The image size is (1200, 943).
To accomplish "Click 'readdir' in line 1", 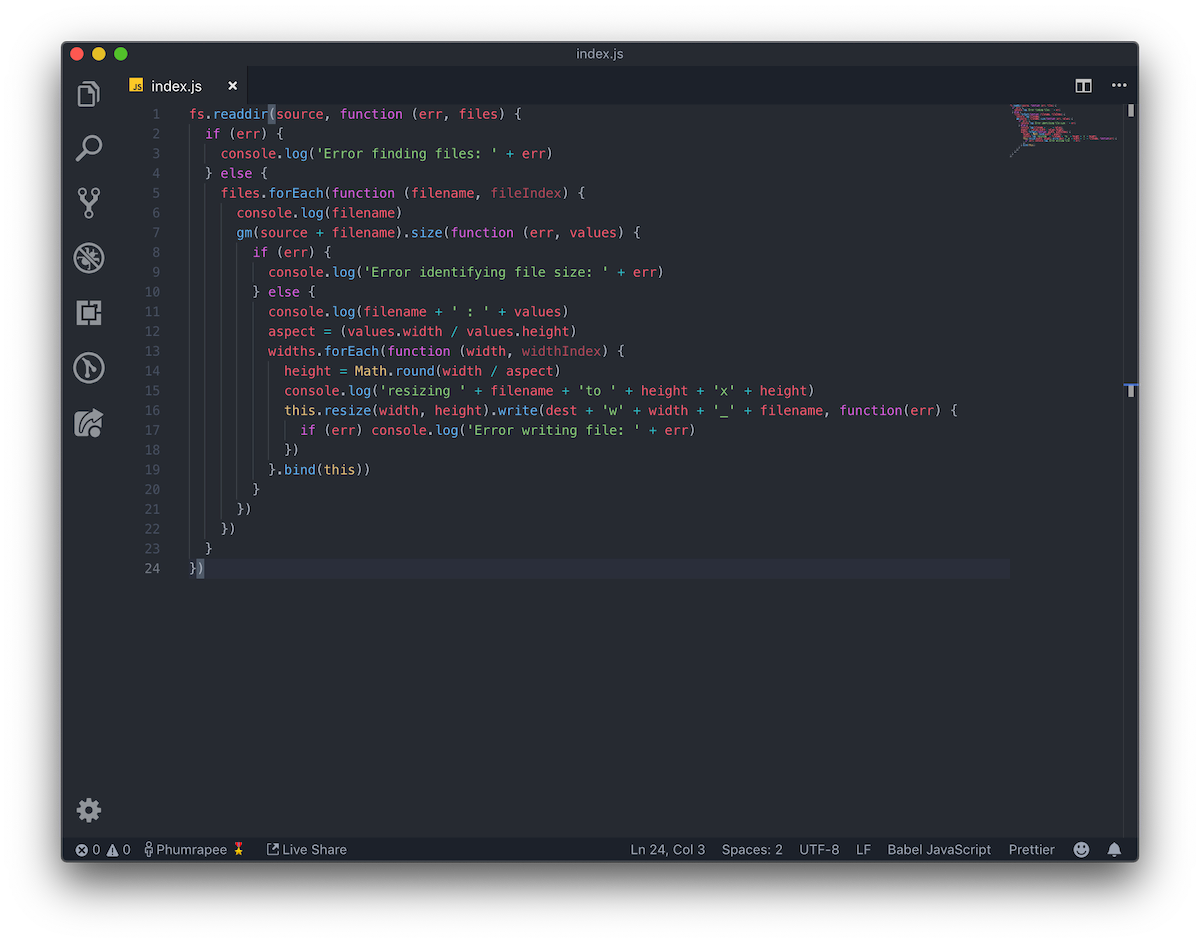I will [240, 114].
